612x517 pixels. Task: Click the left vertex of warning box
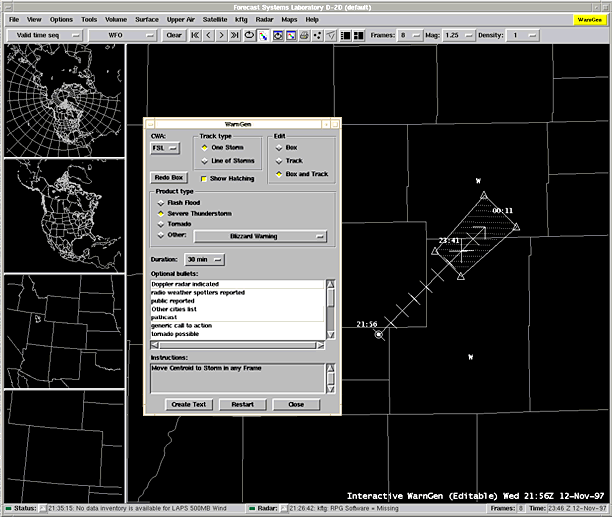click(x=435, y=251)
